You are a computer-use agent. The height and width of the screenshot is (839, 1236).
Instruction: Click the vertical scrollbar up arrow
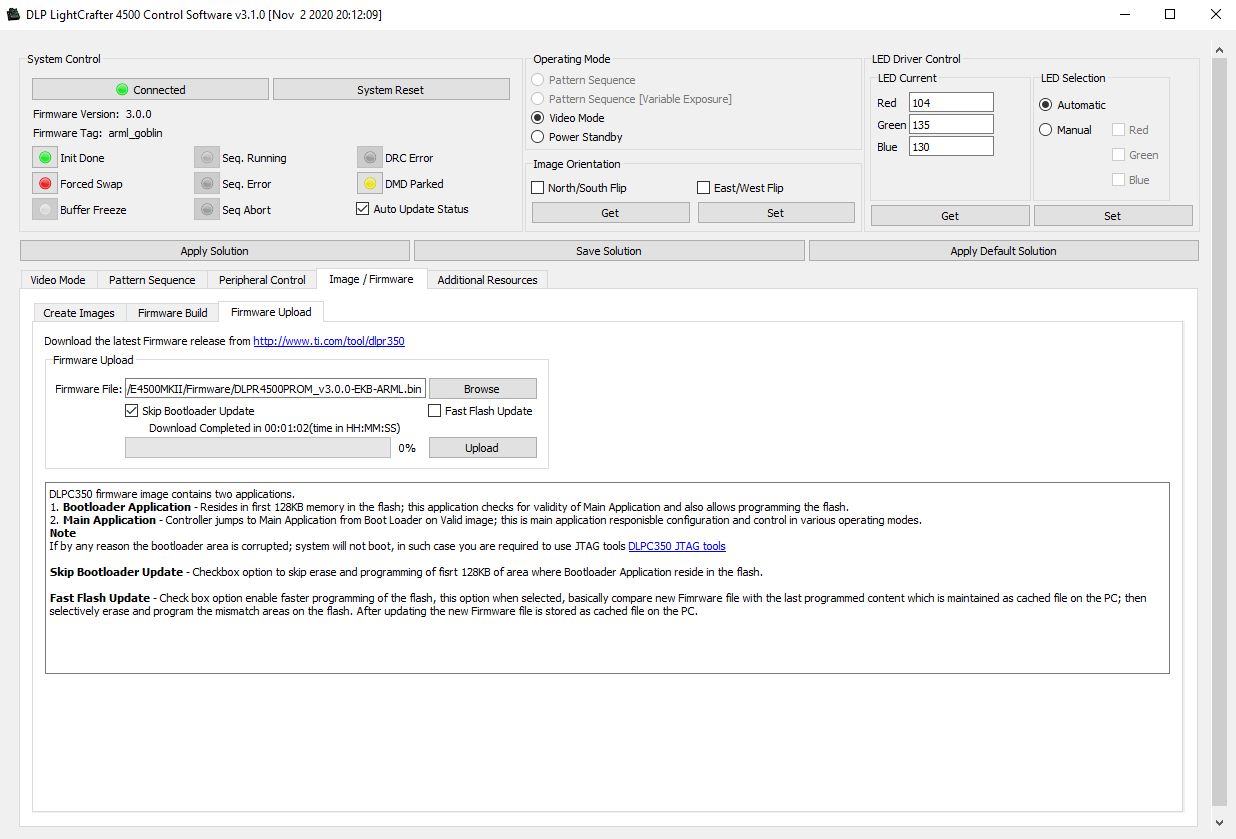click(x=1219, y=49)
